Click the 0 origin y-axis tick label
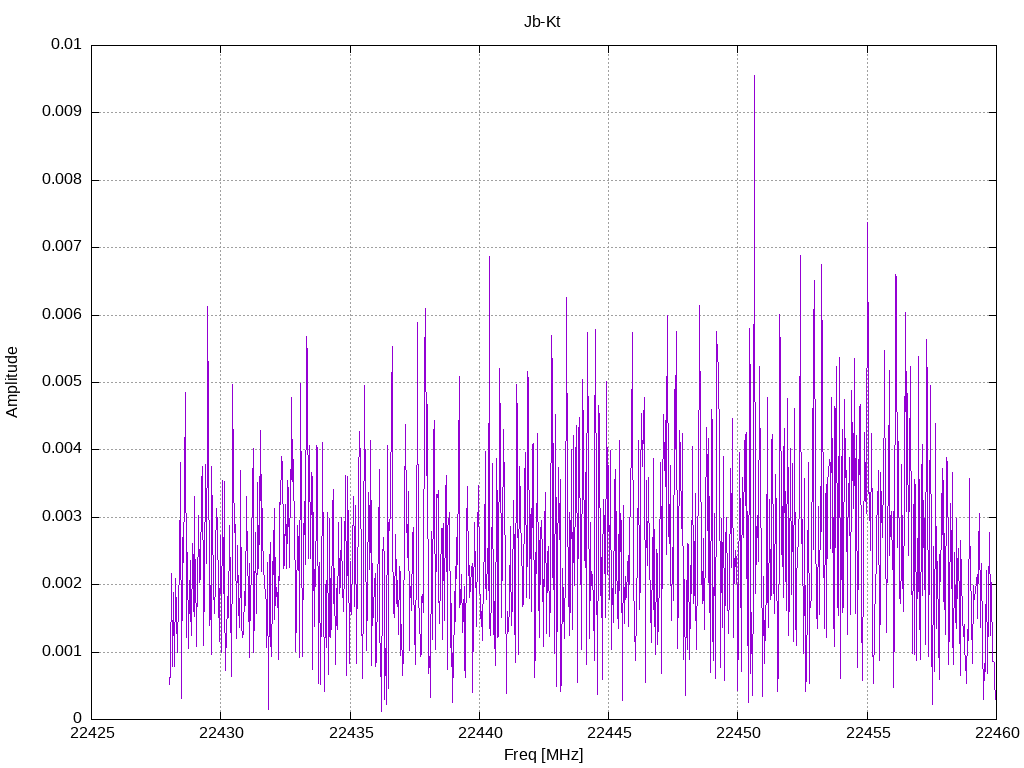 click(77, 719)
